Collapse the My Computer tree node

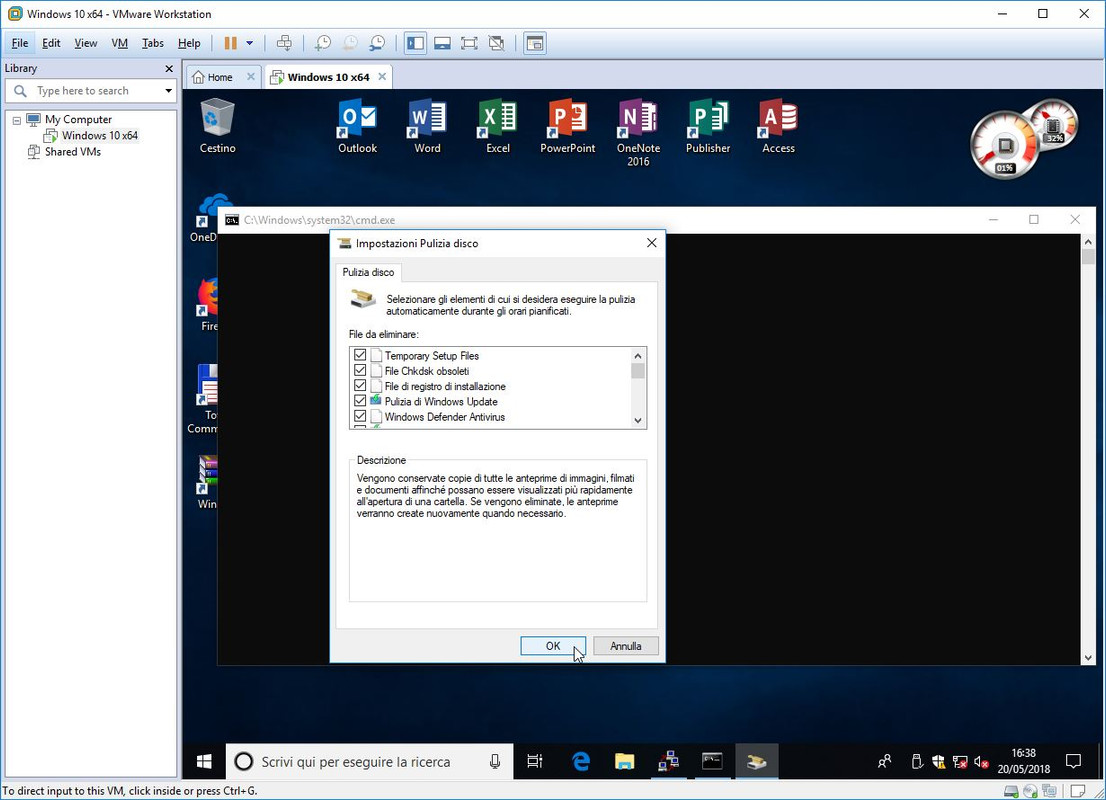17,120
